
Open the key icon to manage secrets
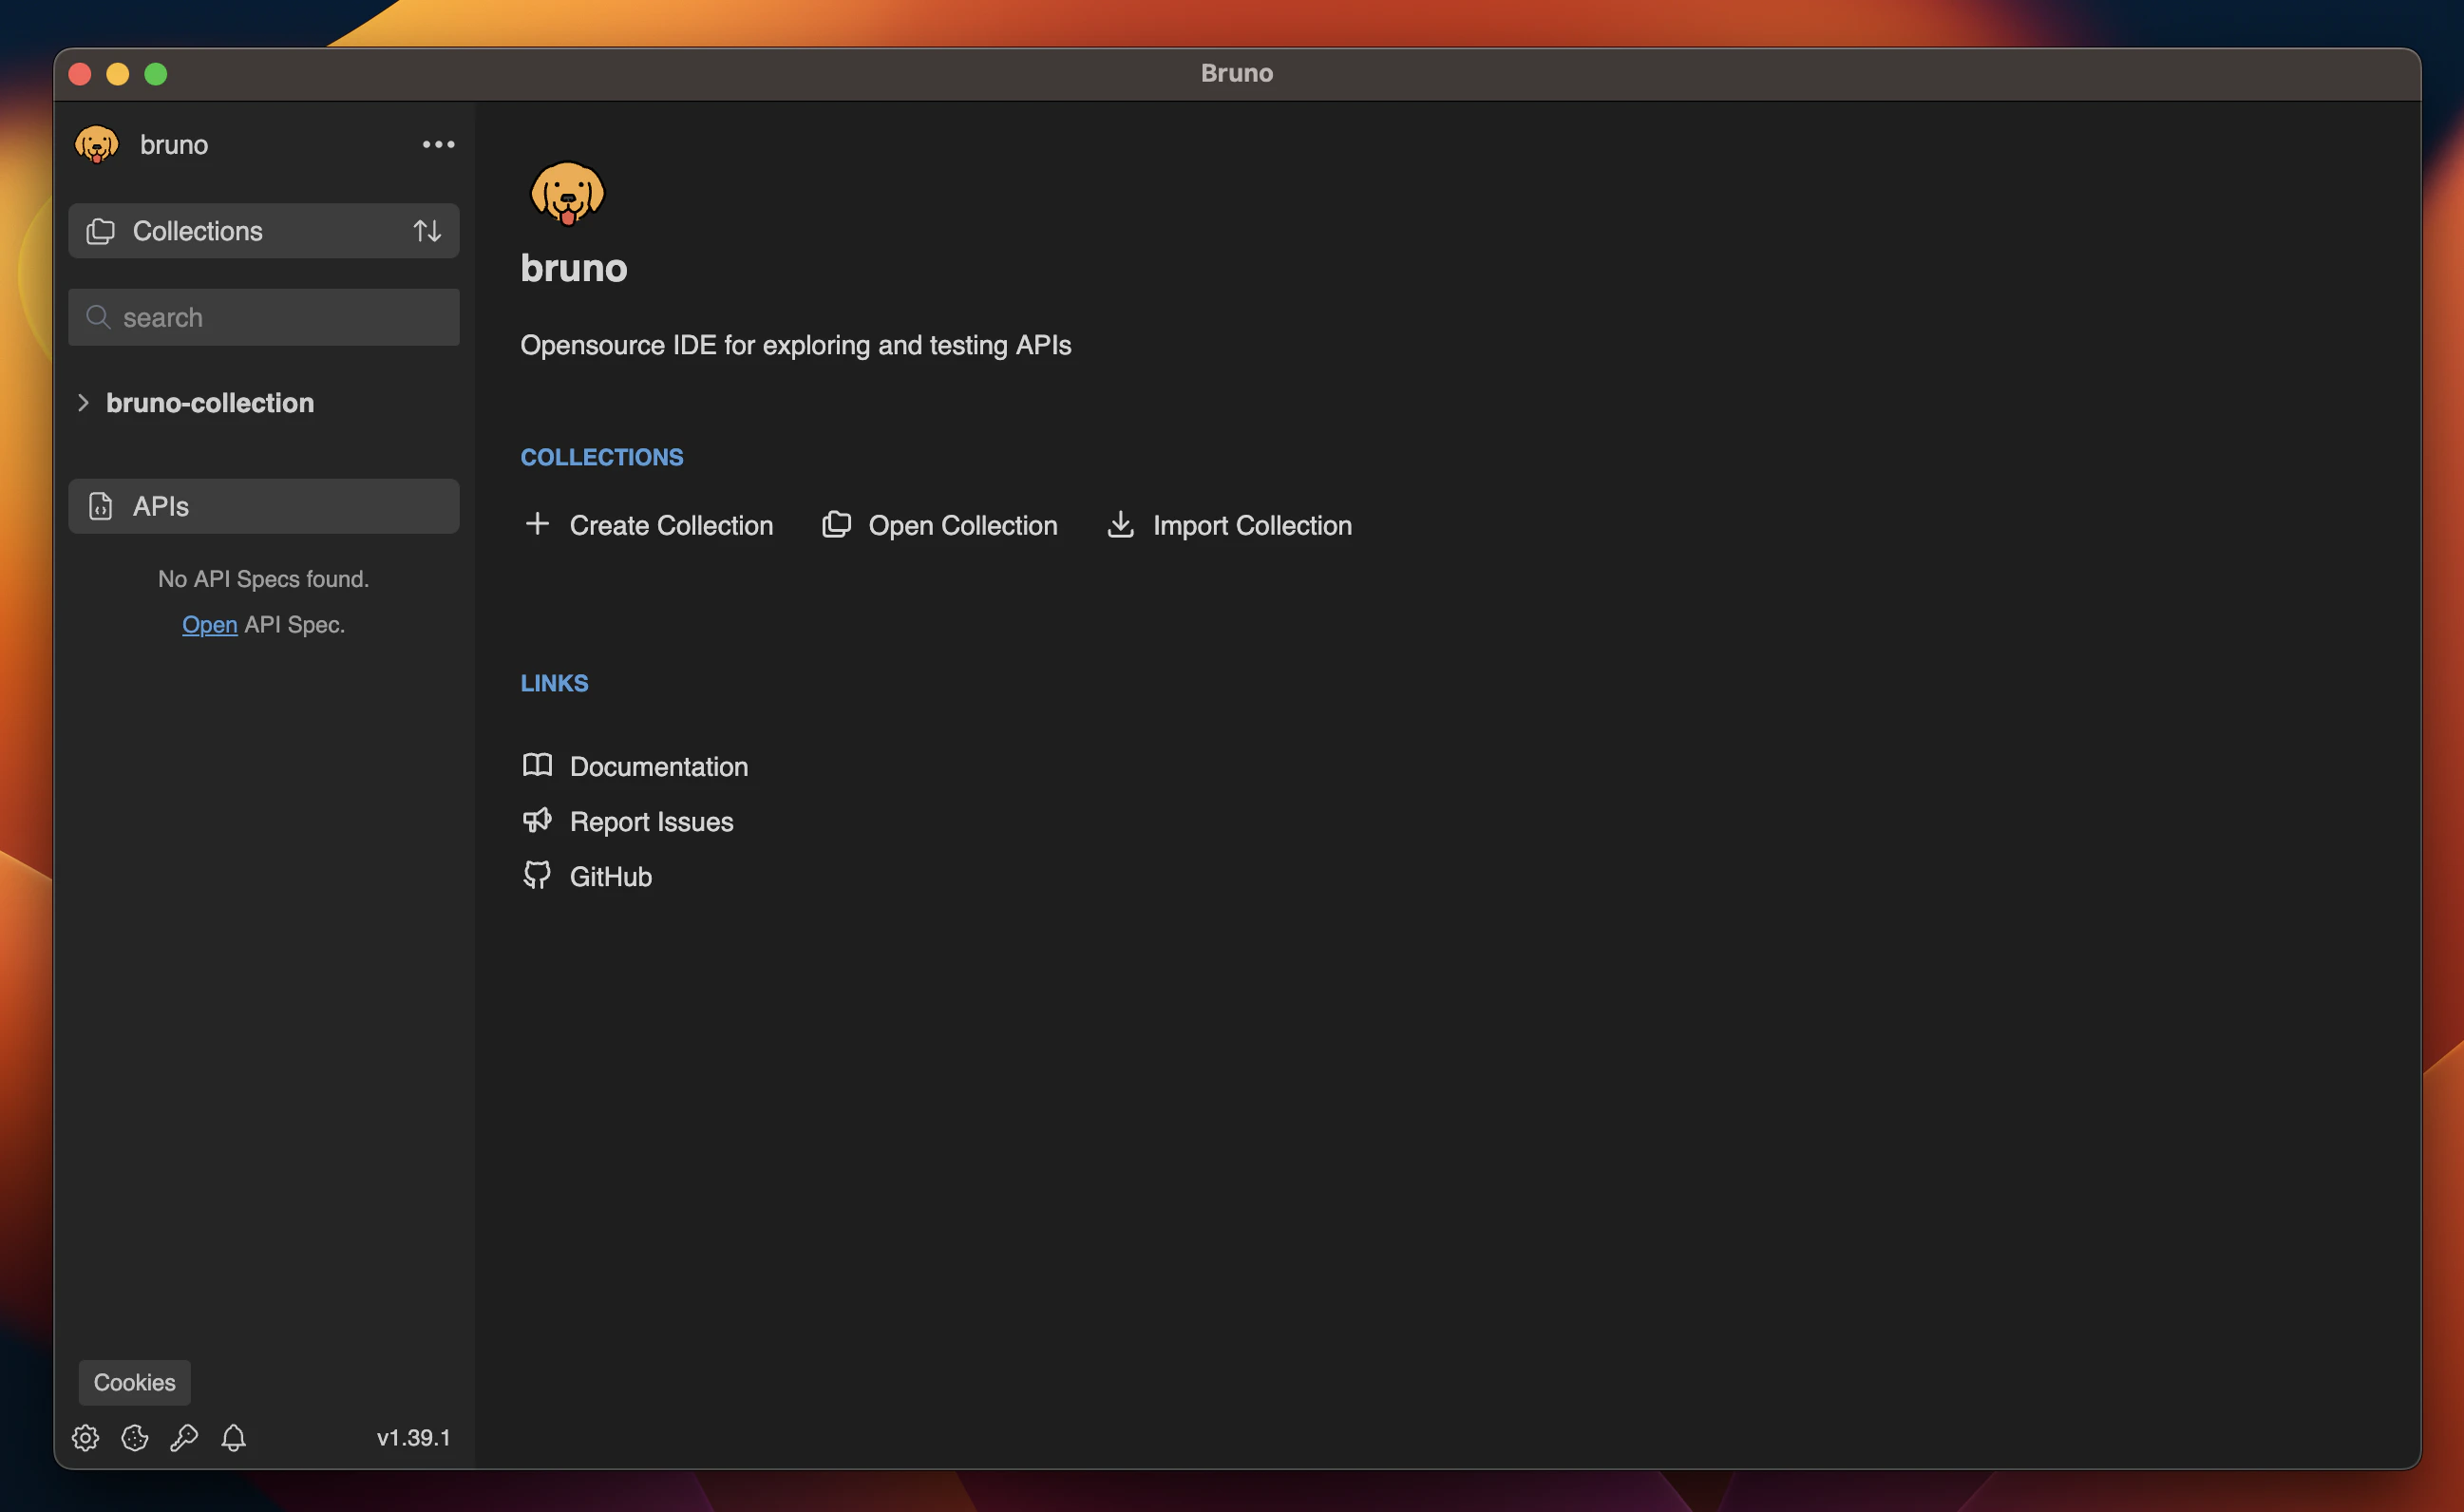pyautogui.click(x=184, y=1437)
